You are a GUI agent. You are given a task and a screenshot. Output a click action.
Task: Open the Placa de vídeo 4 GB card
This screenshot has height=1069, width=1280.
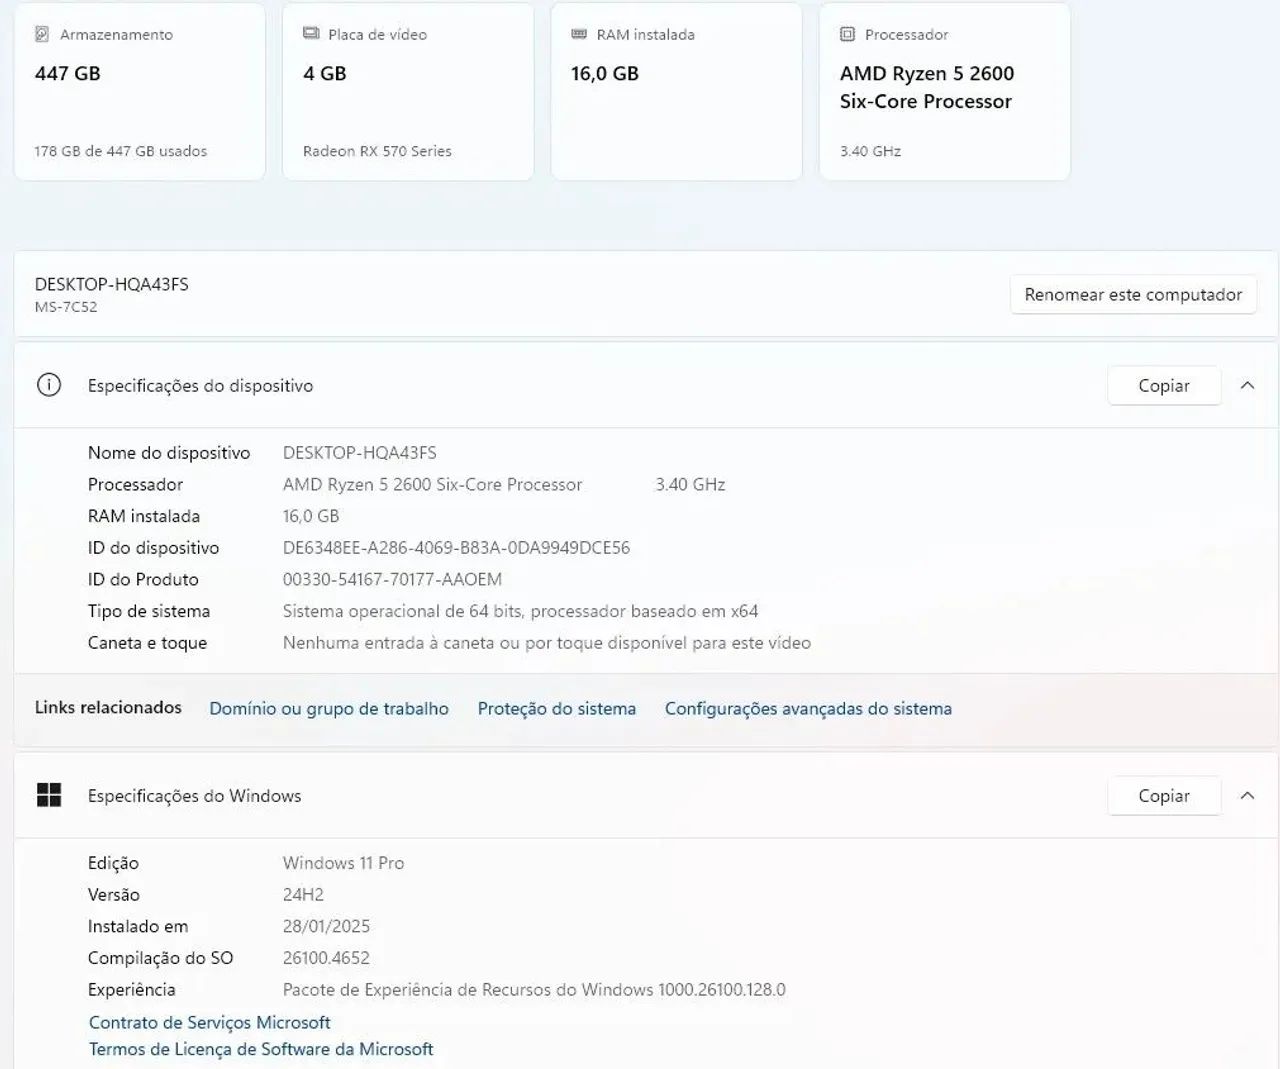pyautogui.click(x=408, y=92)
